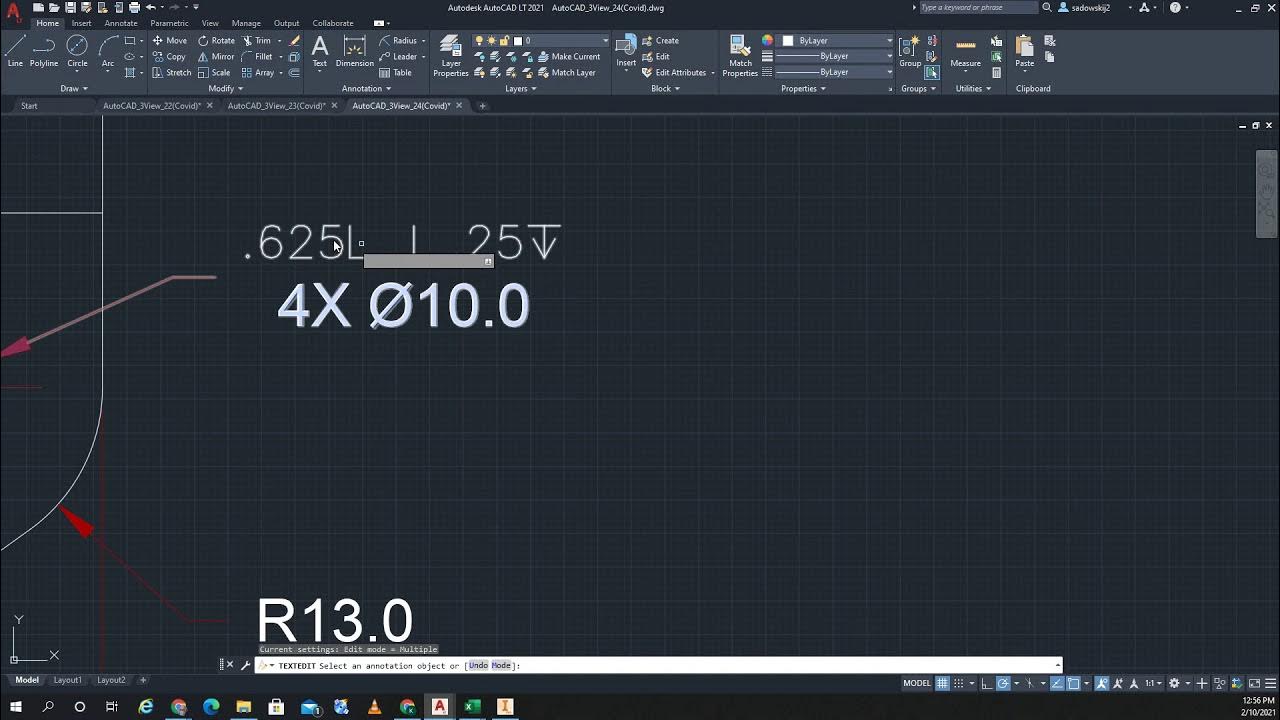Click the Save icon in quick access toolbar
Image resolution: width=1280 pixels, height=720 pixels.
point(70,7)
